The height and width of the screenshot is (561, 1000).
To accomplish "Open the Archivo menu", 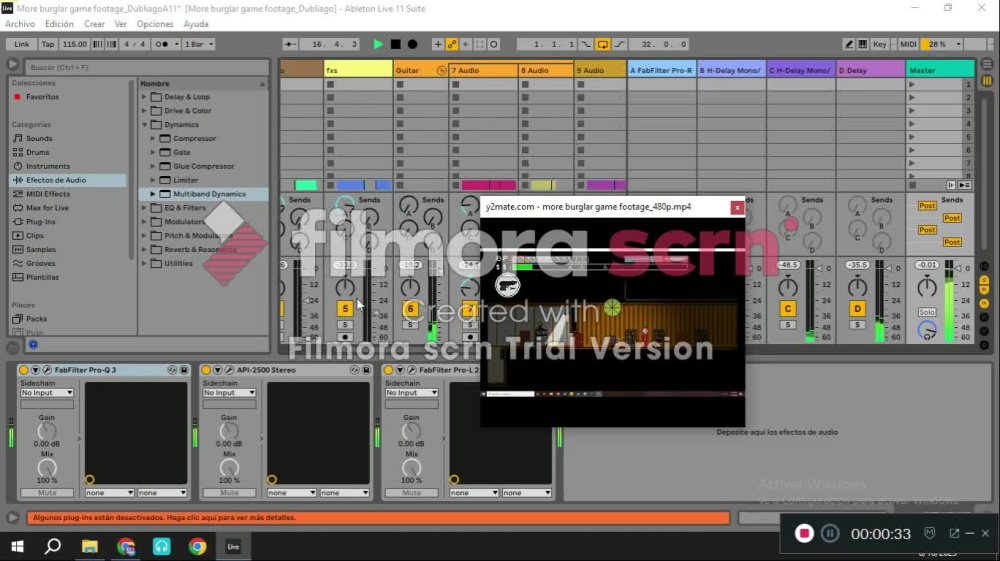I will pos(20,24).
